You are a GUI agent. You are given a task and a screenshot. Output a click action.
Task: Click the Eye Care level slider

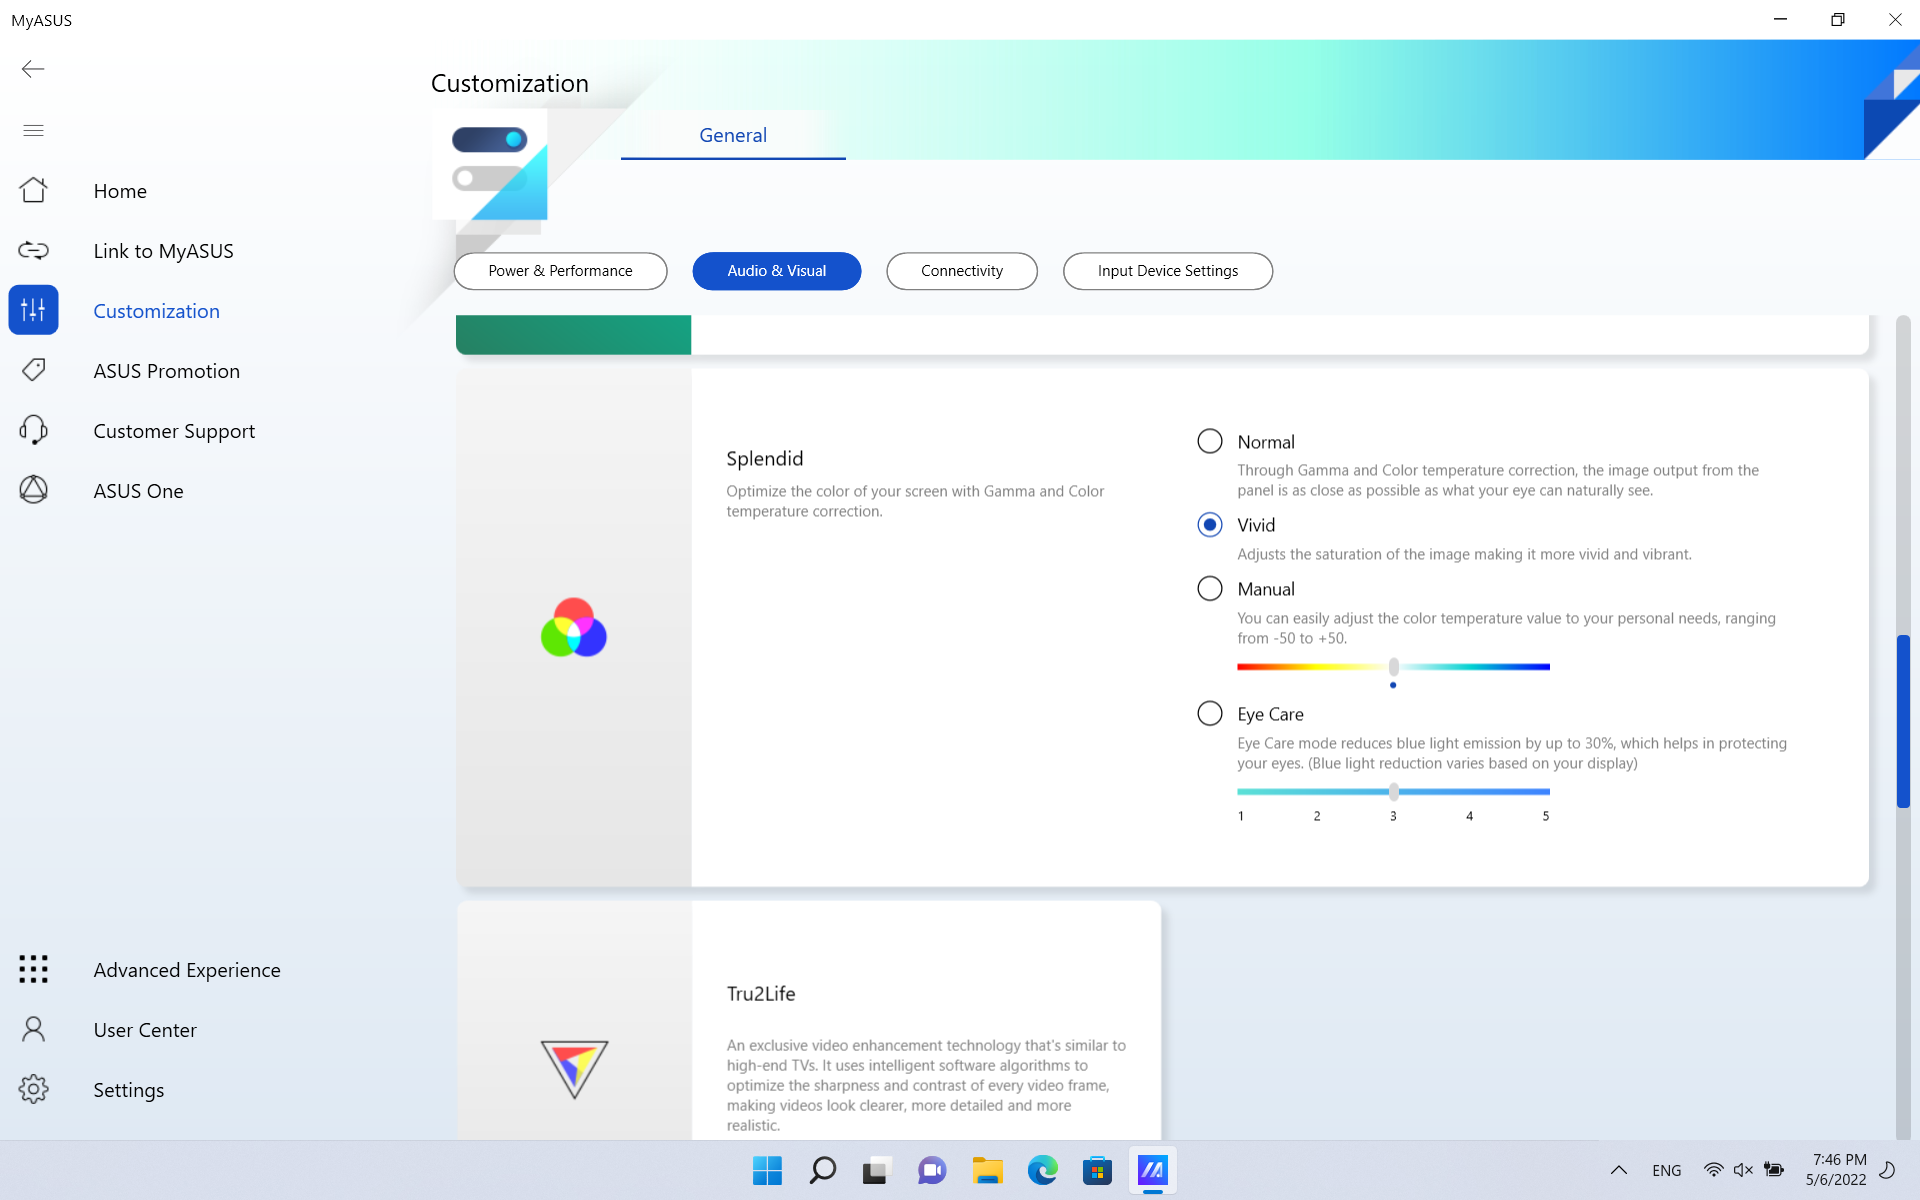1393,792
